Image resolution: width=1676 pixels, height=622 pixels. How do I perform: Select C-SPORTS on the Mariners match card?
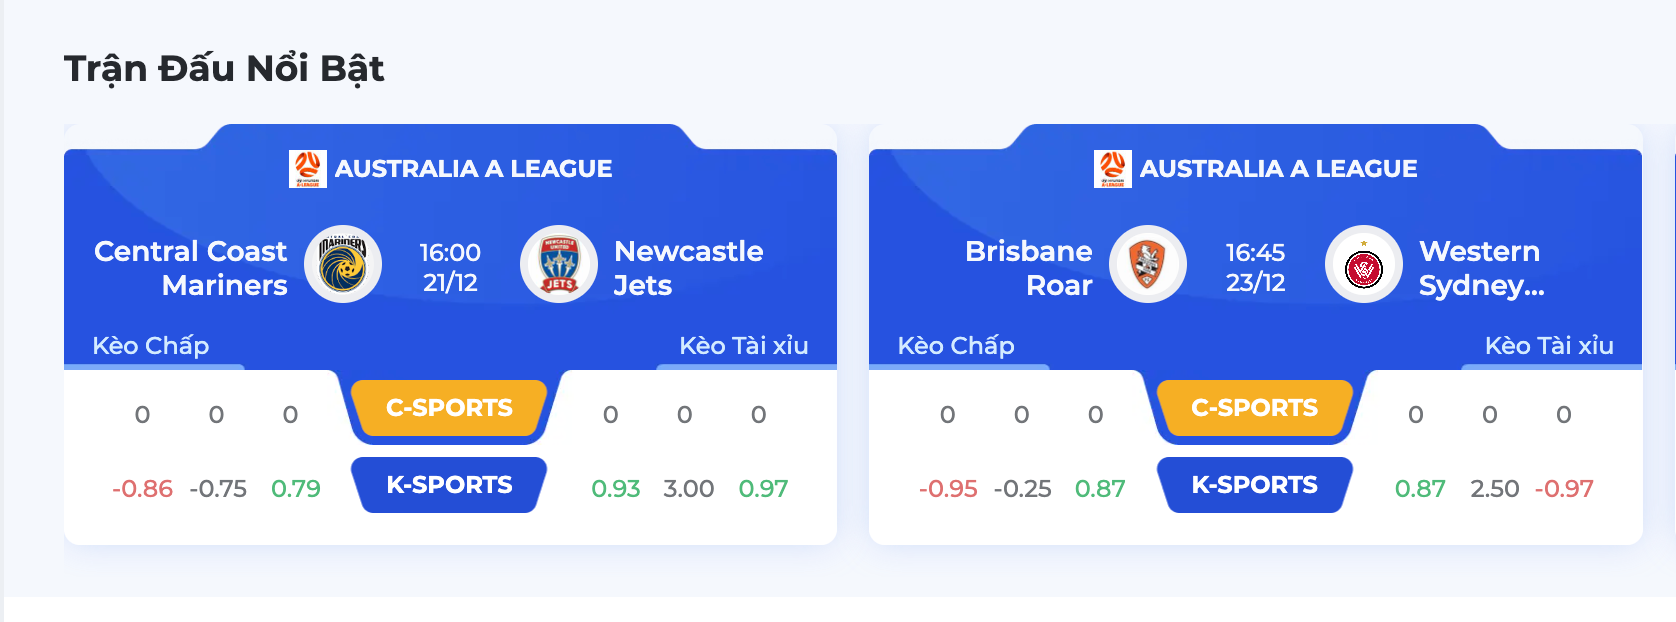pyautogui.click(x=449, y=408)
